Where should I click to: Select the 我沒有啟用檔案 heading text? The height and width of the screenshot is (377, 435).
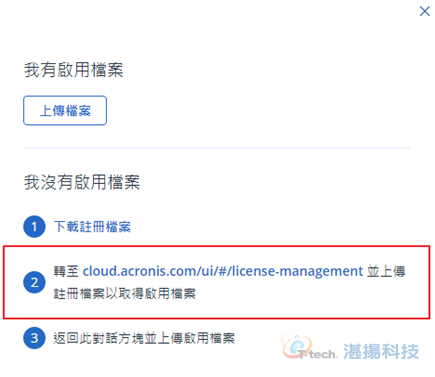point(82,182)
